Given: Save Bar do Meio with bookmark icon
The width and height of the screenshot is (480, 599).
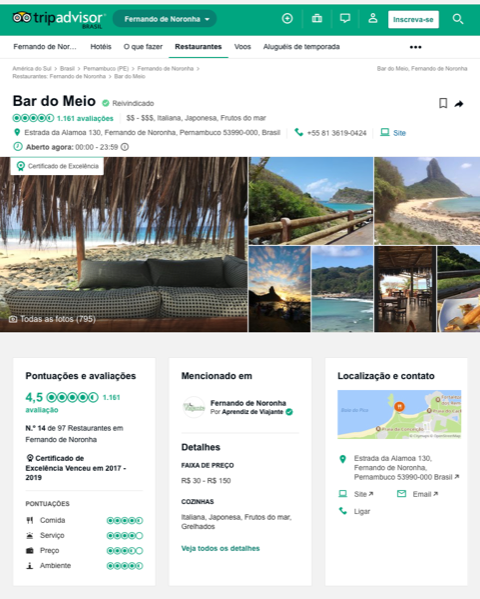Looking at the screenshot, I should click(x=443, y=103).
